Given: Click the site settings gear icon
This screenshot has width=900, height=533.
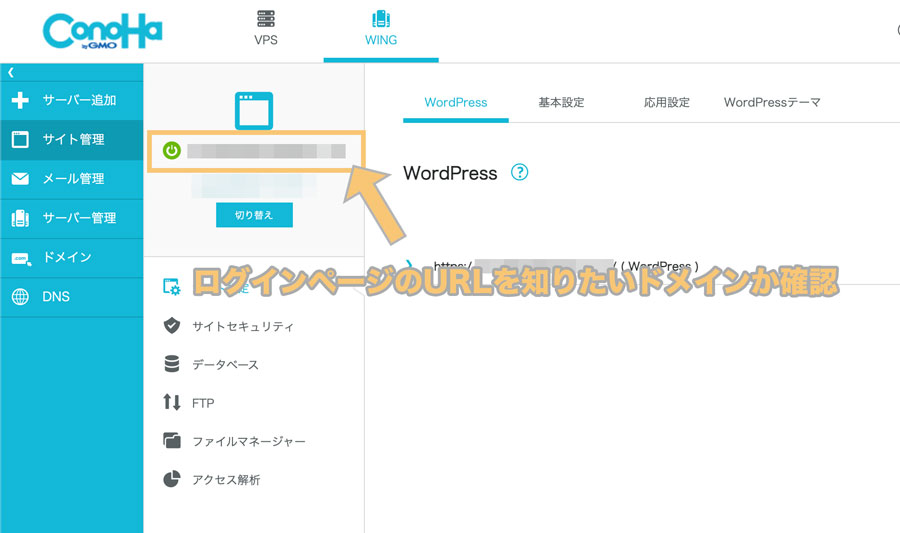Looking at the screenshot, I should [172, 286].
